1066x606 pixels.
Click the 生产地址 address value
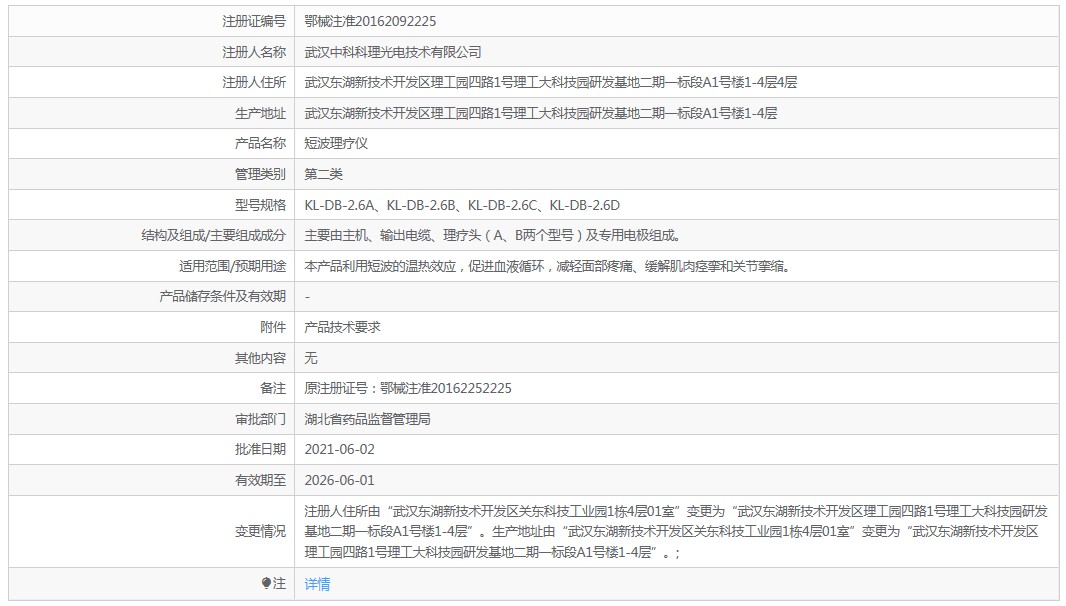540,113
